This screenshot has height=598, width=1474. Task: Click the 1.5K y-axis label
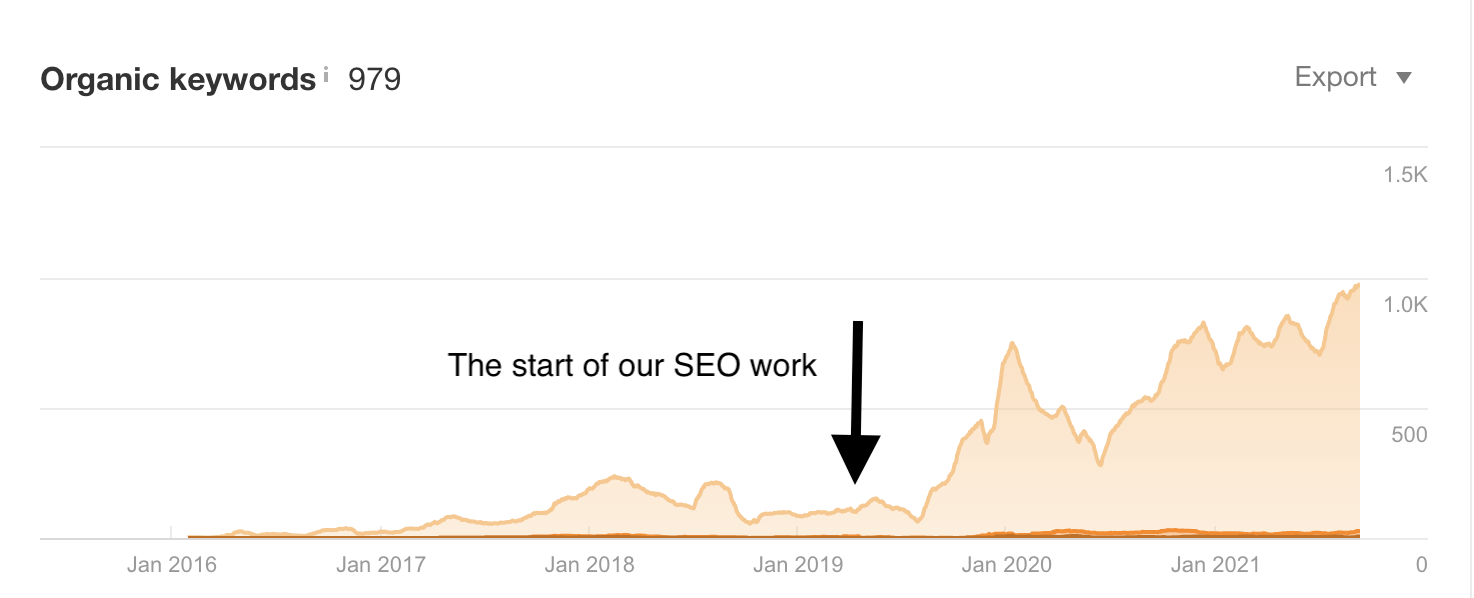(1406, 175)
